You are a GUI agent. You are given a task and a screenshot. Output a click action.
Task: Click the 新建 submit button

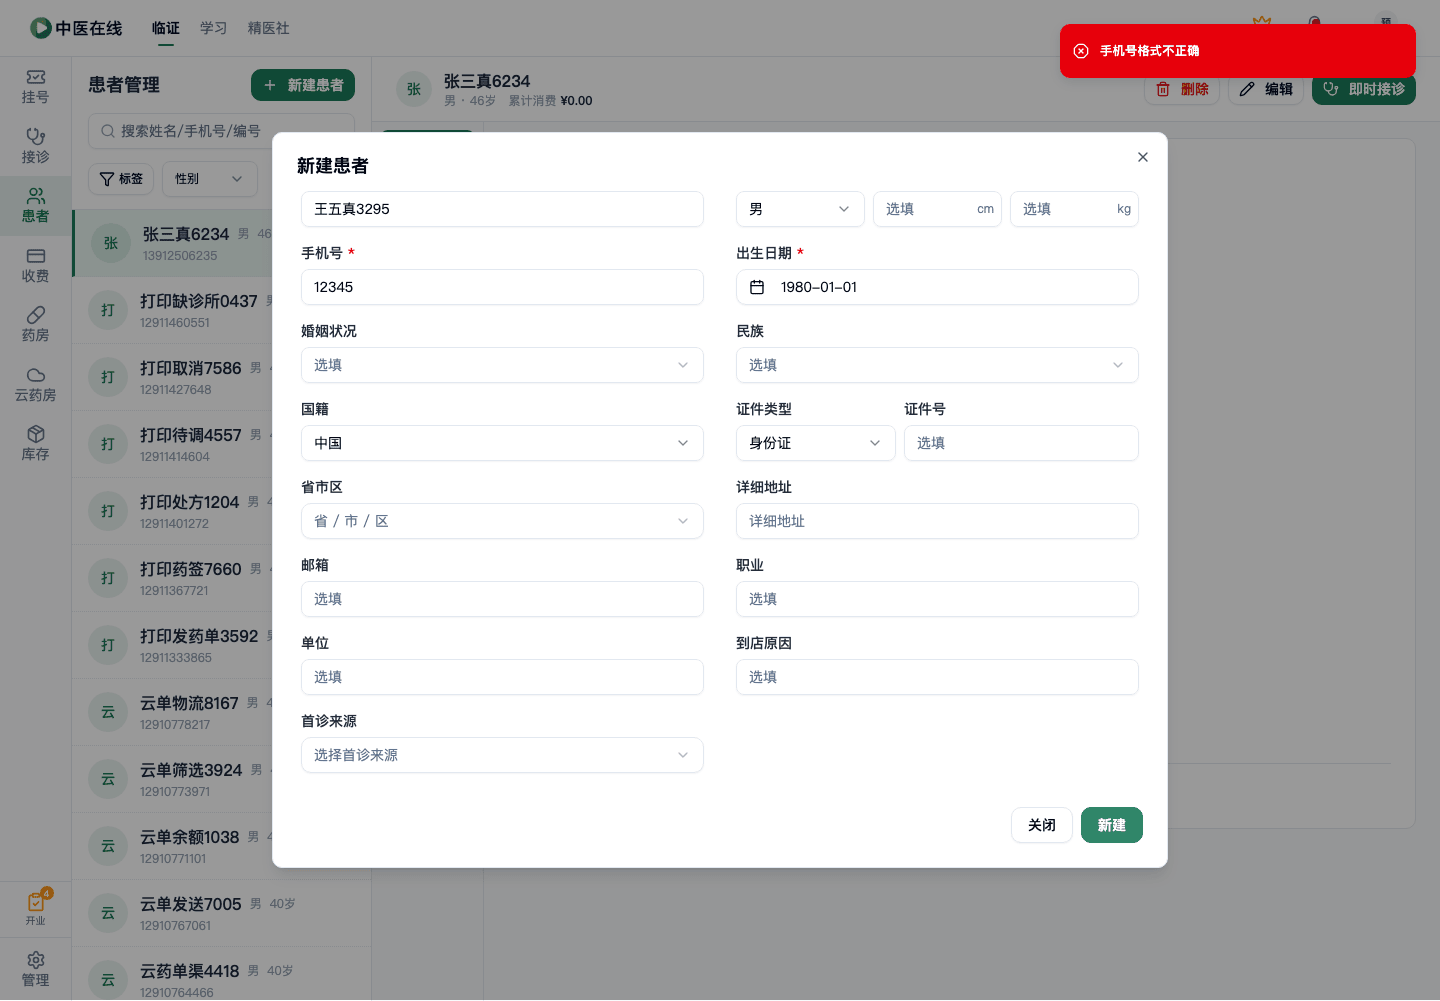pos(1112,825)
